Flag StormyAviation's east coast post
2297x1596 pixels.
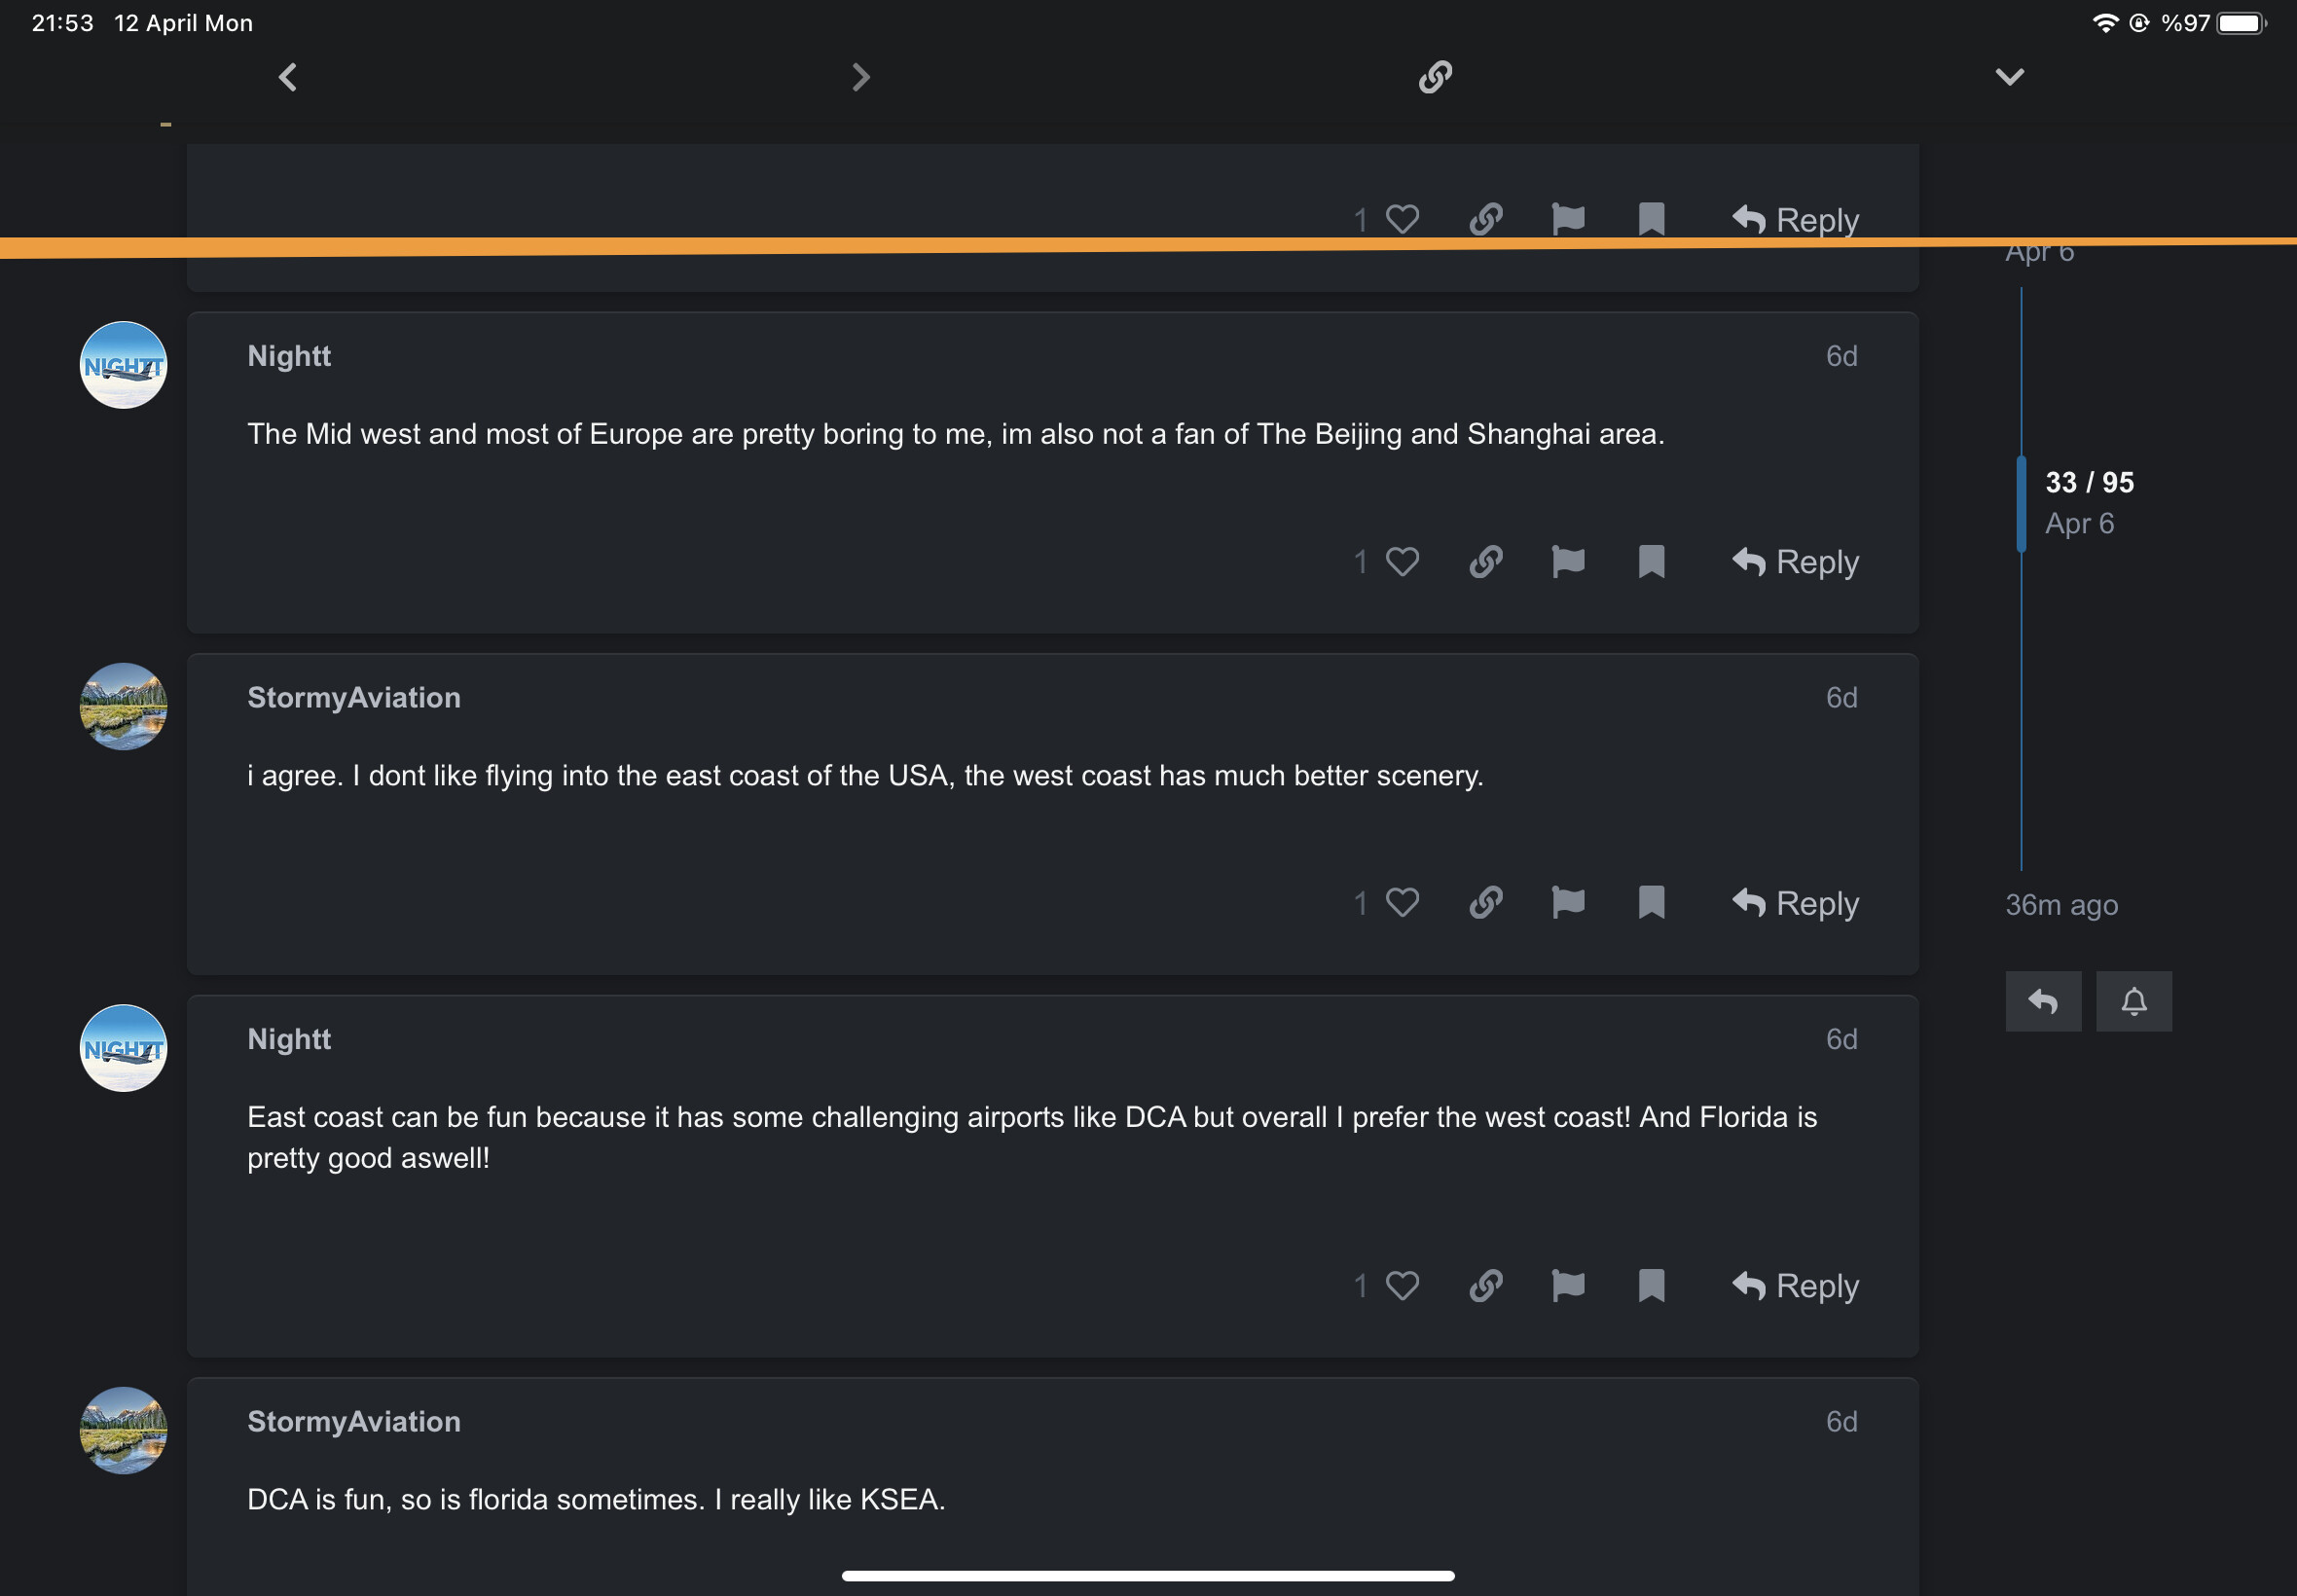tap(1567, 903)
